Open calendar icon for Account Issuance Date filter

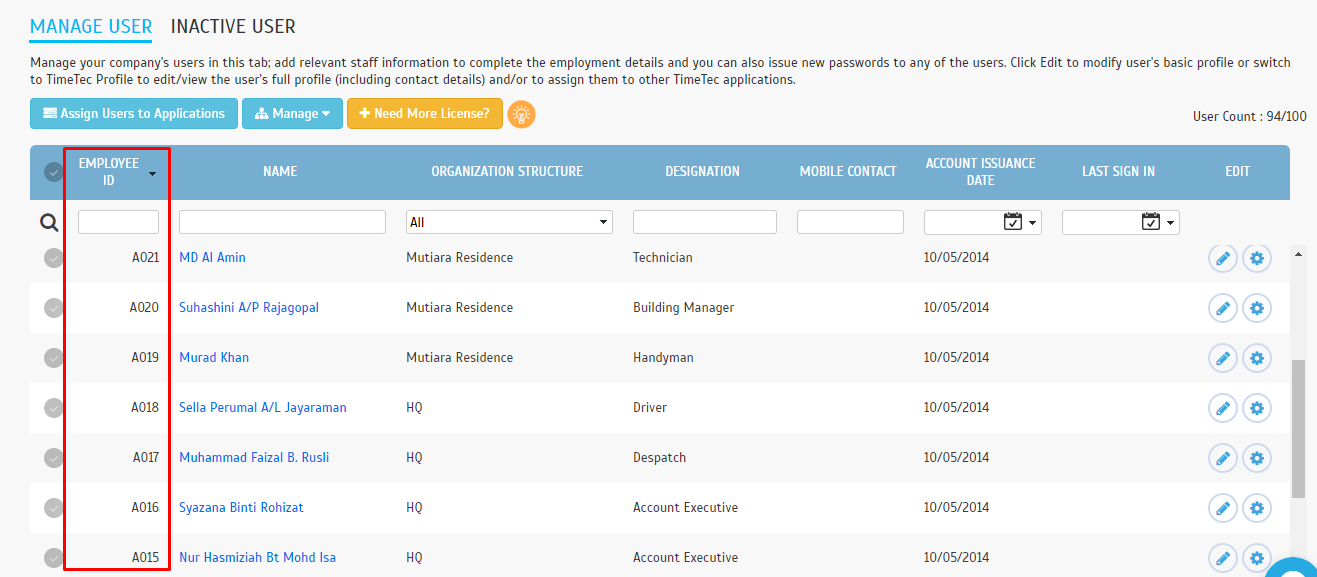1013,222
